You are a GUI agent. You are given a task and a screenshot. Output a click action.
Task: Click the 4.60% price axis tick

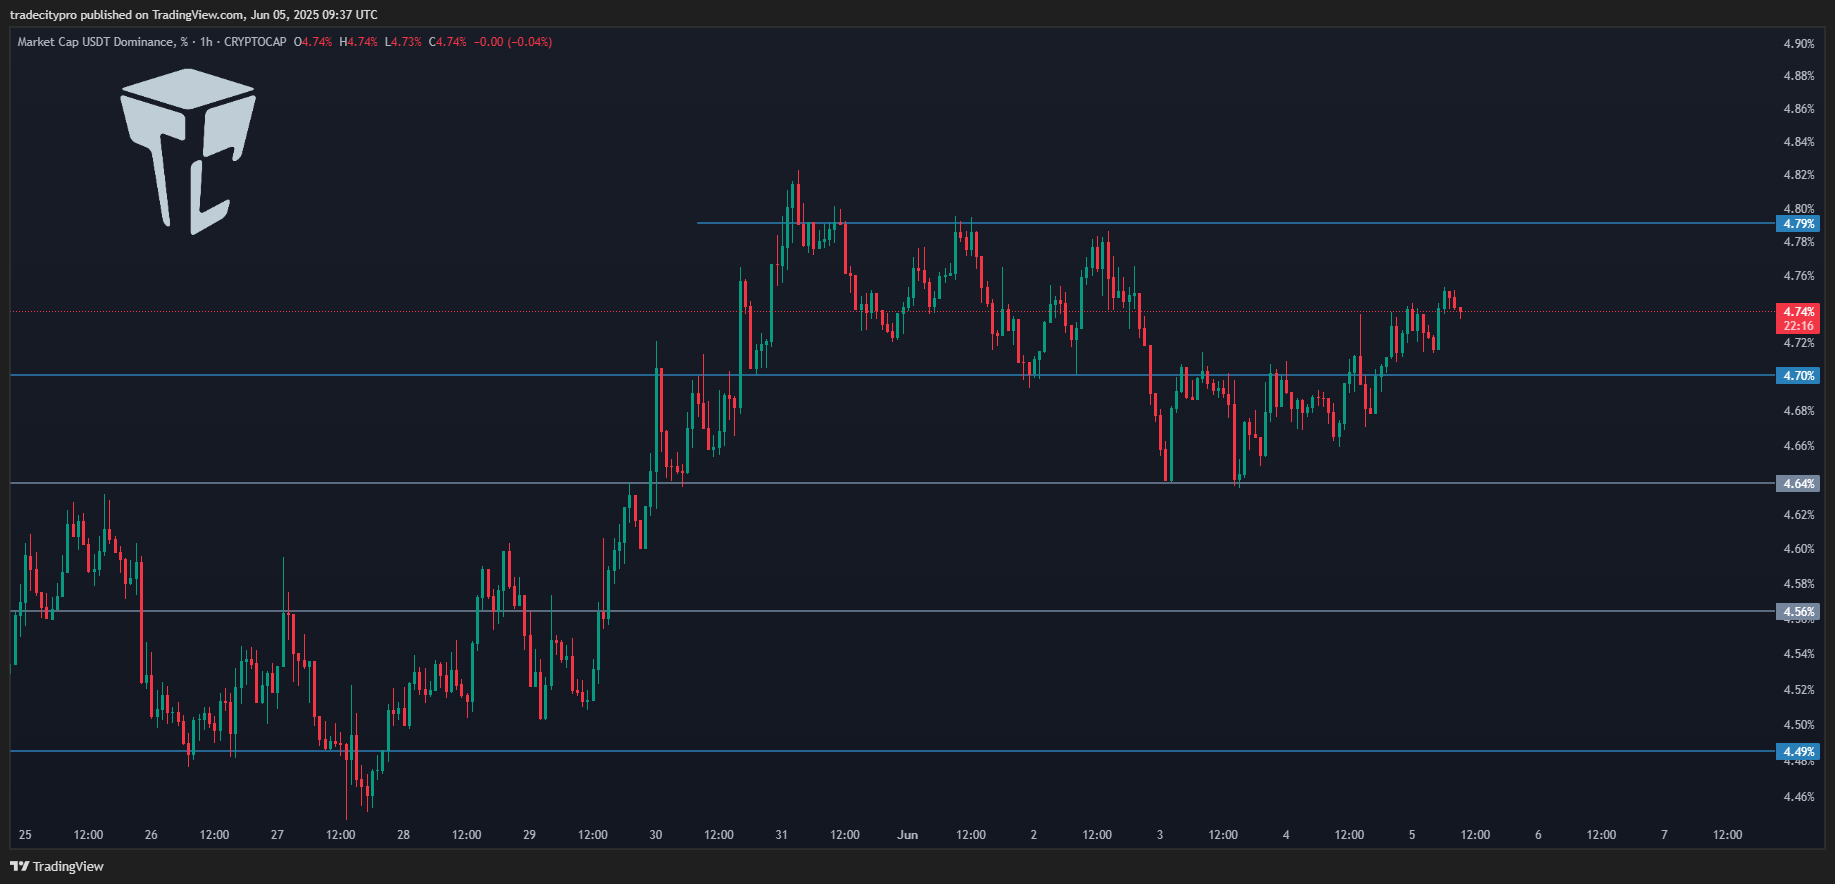click(x=1798, y=549)
